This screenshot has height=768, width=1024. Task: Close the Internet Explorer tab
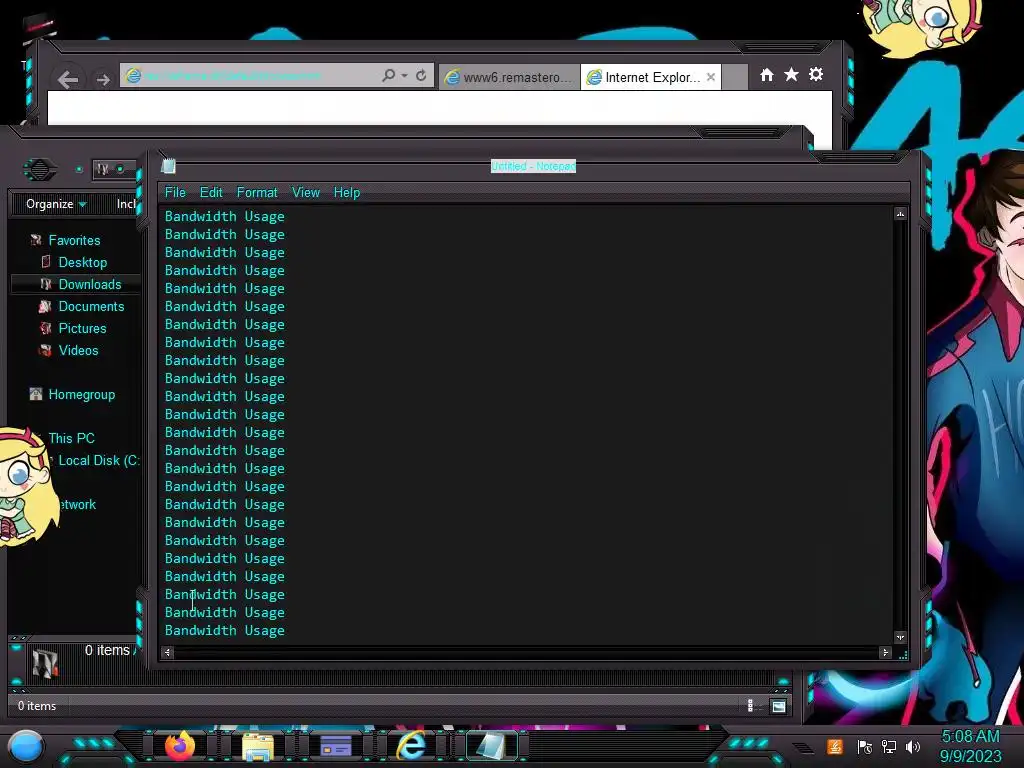(x=711, y=77)
